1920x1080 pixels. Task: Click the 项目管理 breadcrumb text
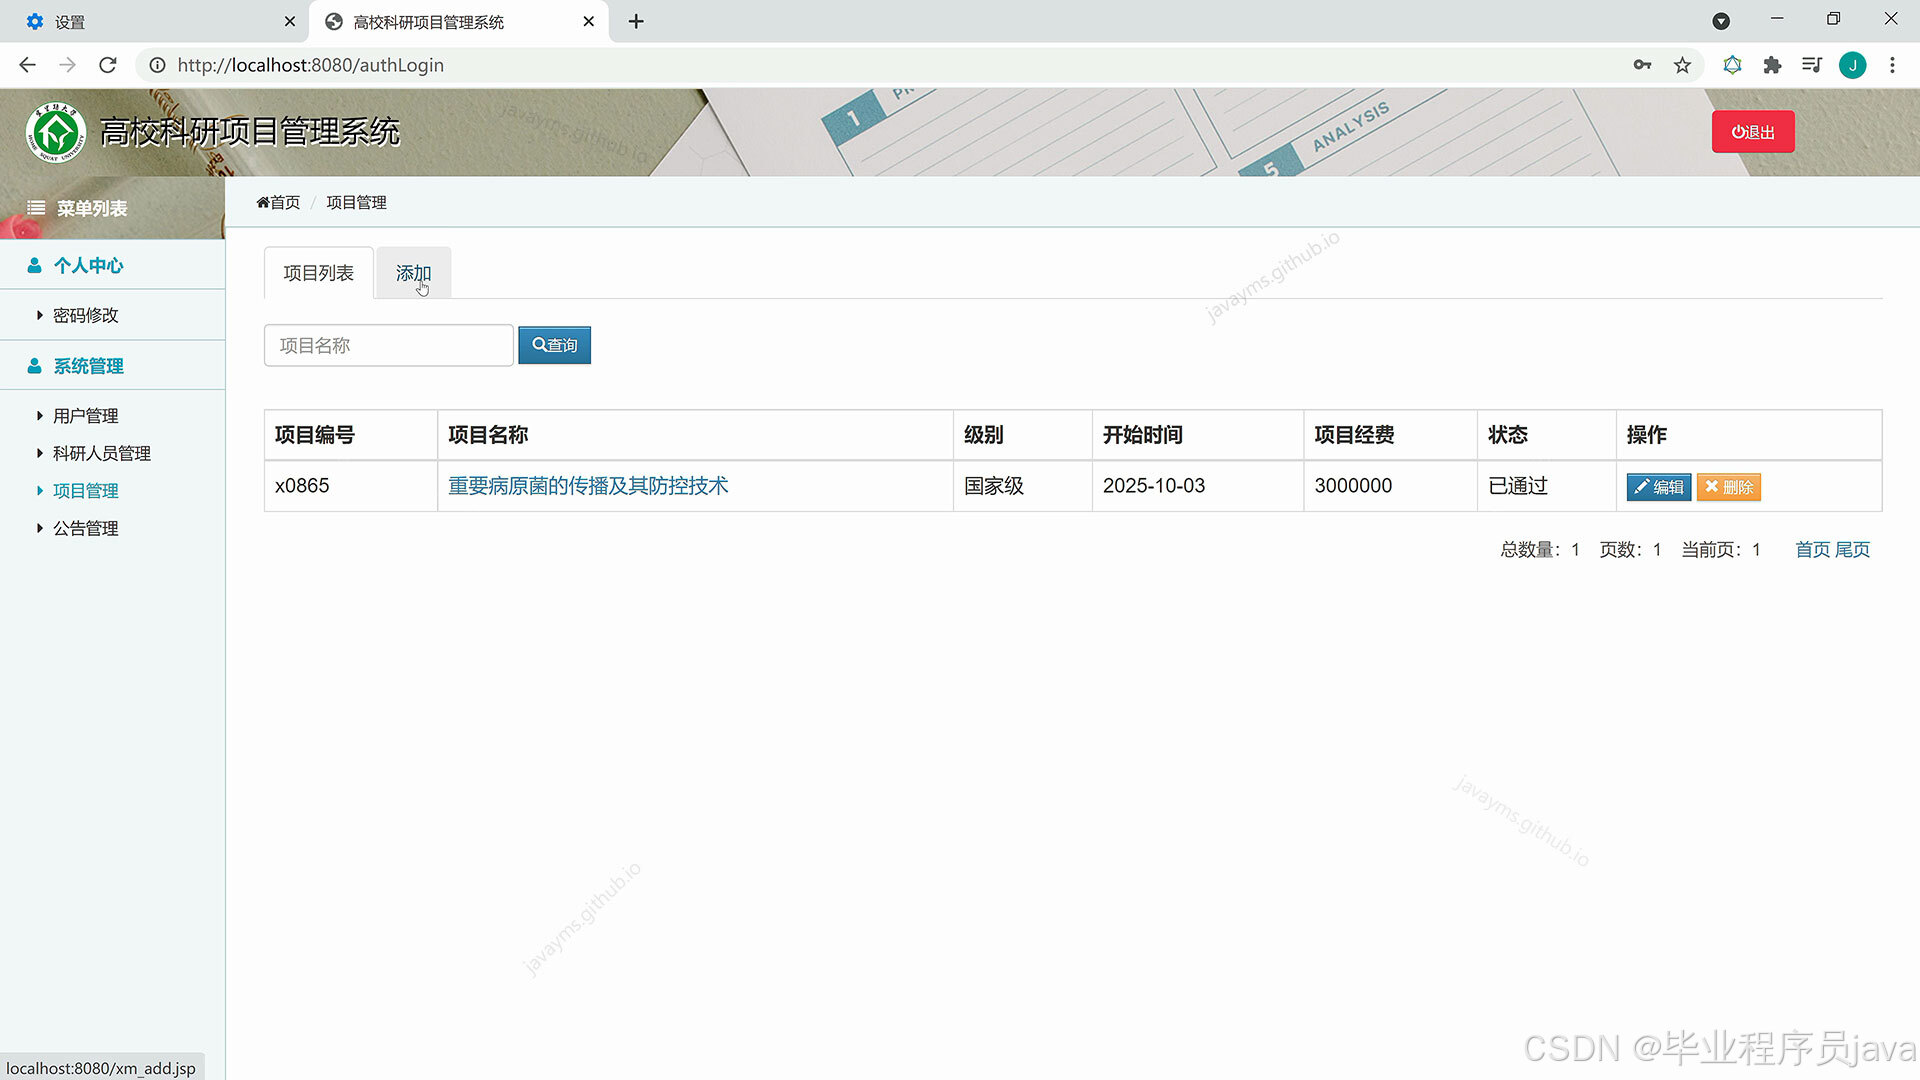[x=356, y=202]
